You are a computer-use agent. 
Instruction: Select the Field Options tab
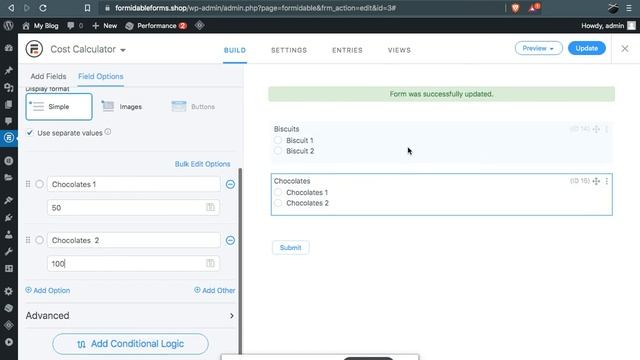[x=100, y=76]
